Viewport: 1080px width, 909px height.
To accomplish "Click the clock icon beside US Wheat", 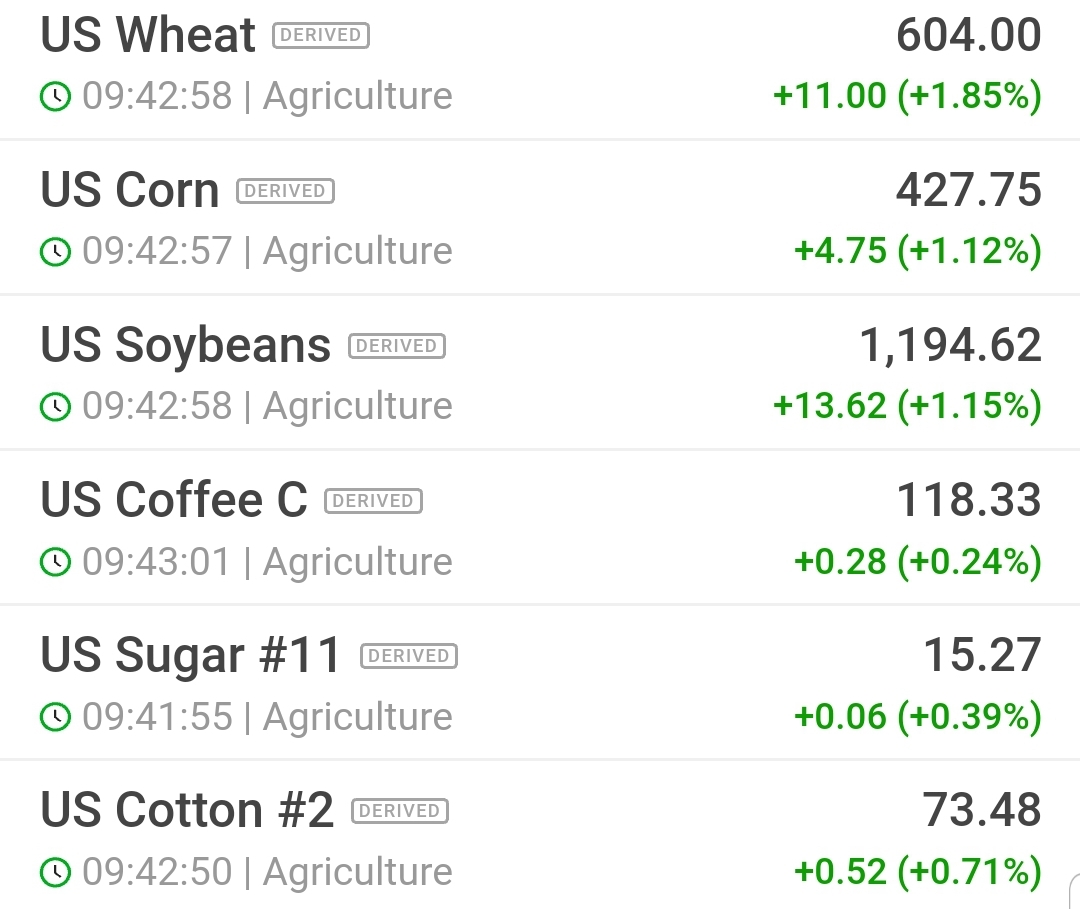I will 55,97.
